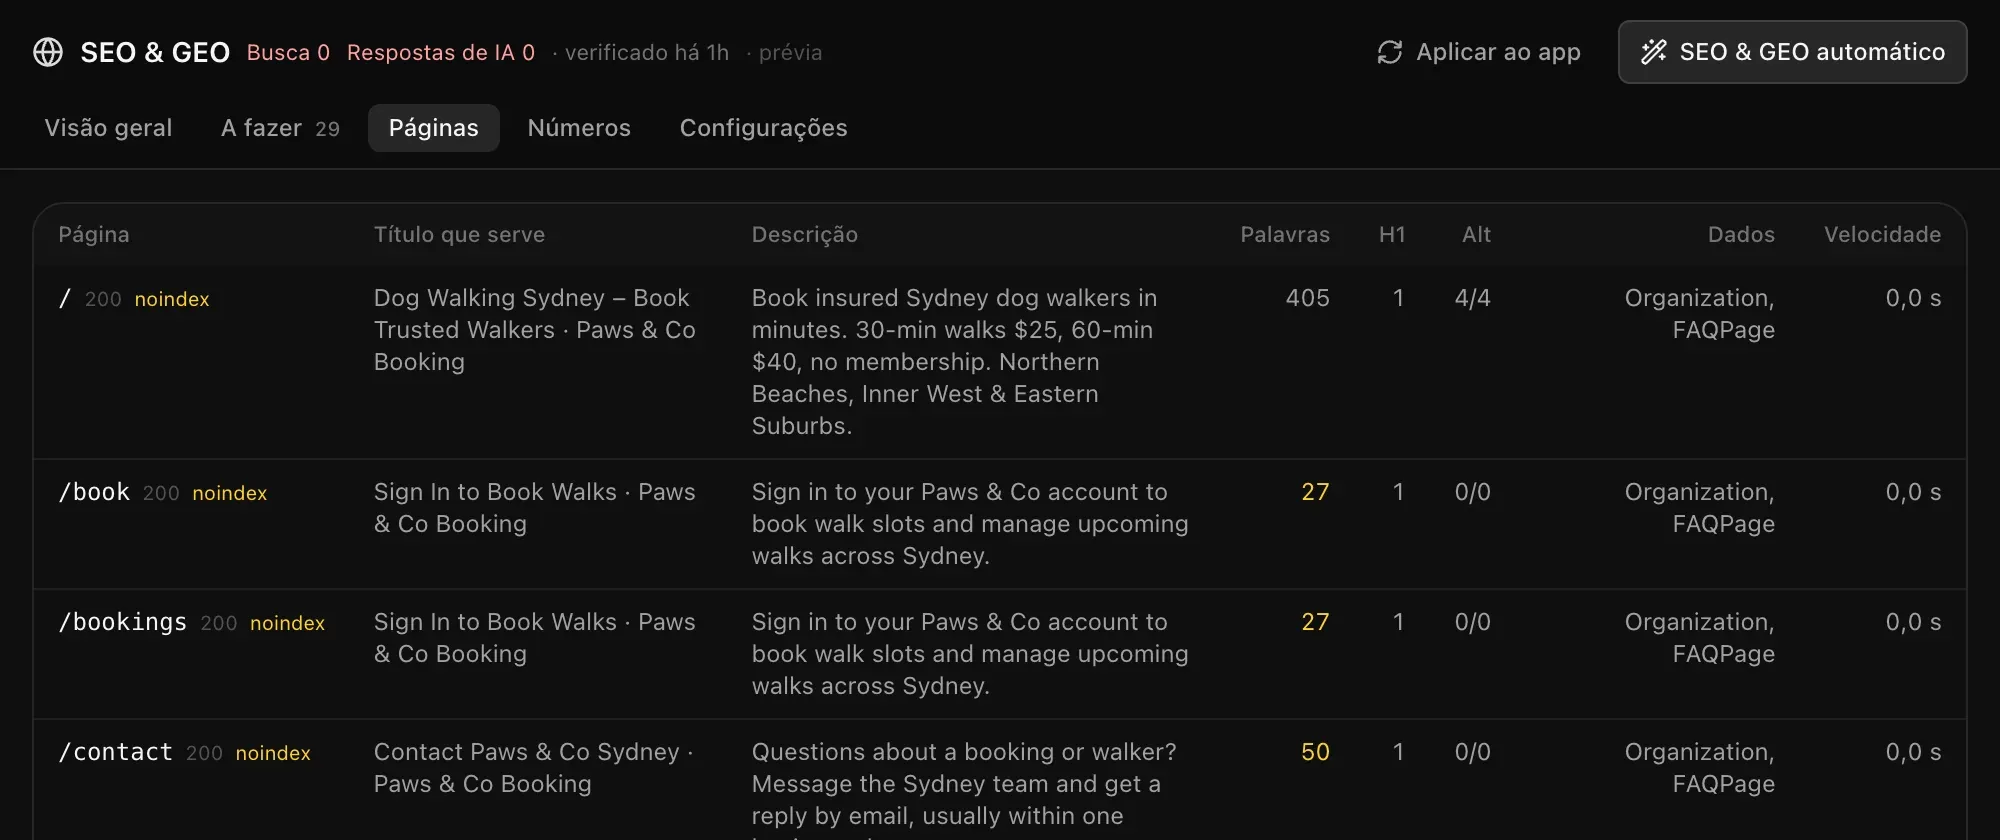
Task: Open the / root page row
Action: [x=1000, y=362]
